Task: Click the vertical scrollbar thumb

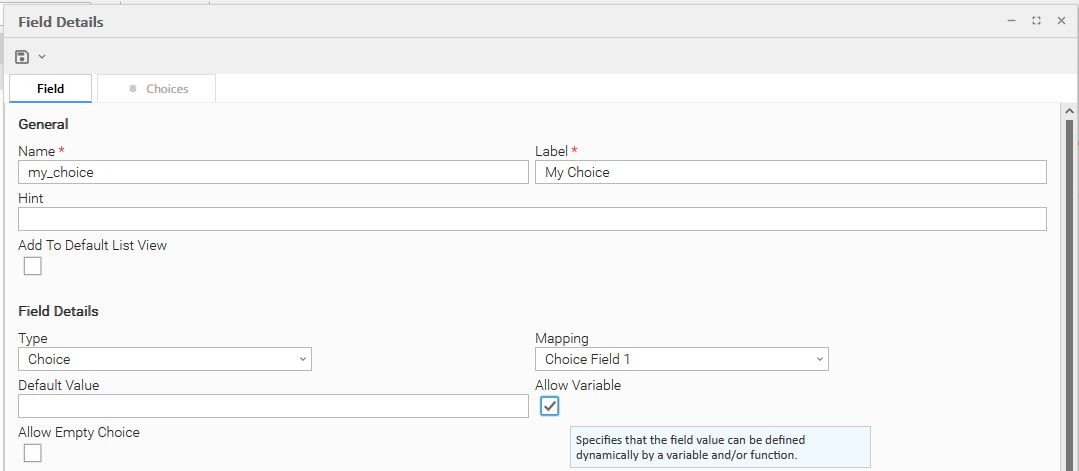Action: coord(1069,290)
